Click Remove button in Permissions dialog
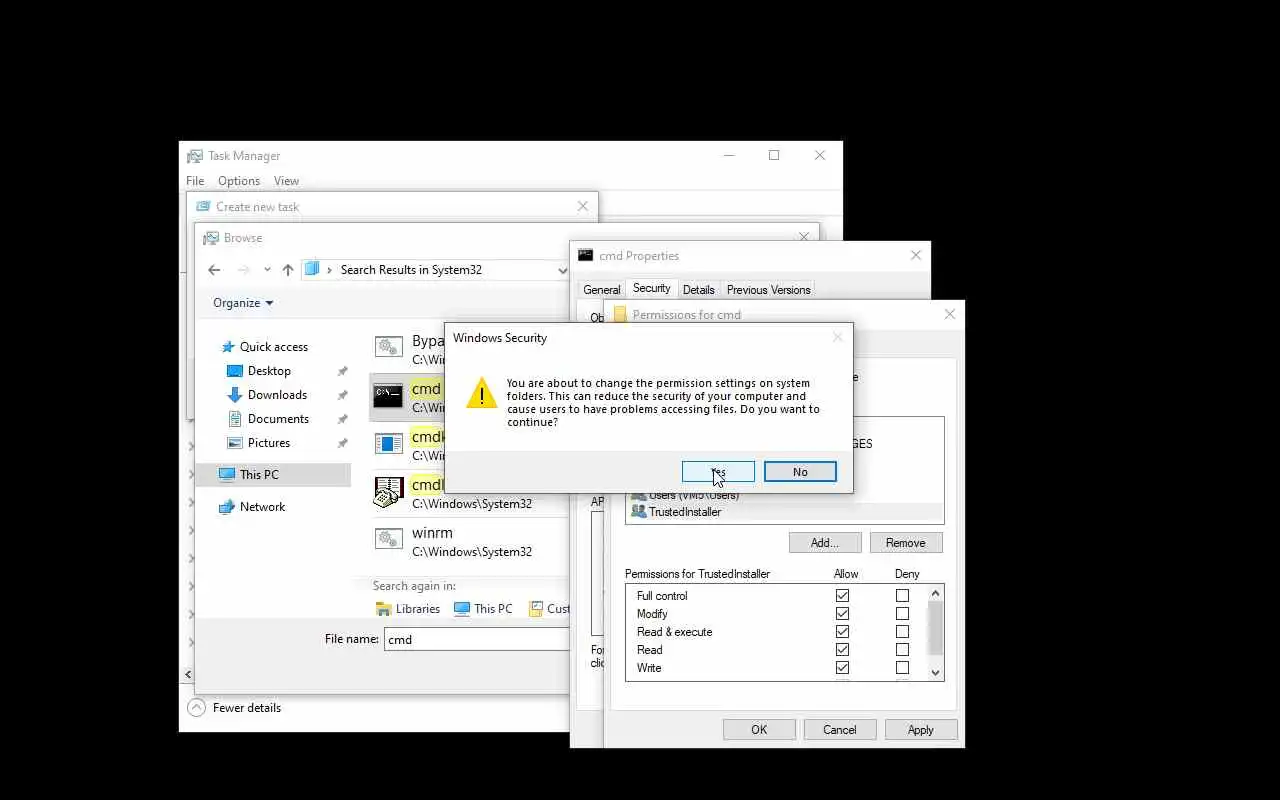The width and height of the screenshot is (1280, 800). (905, 543)
